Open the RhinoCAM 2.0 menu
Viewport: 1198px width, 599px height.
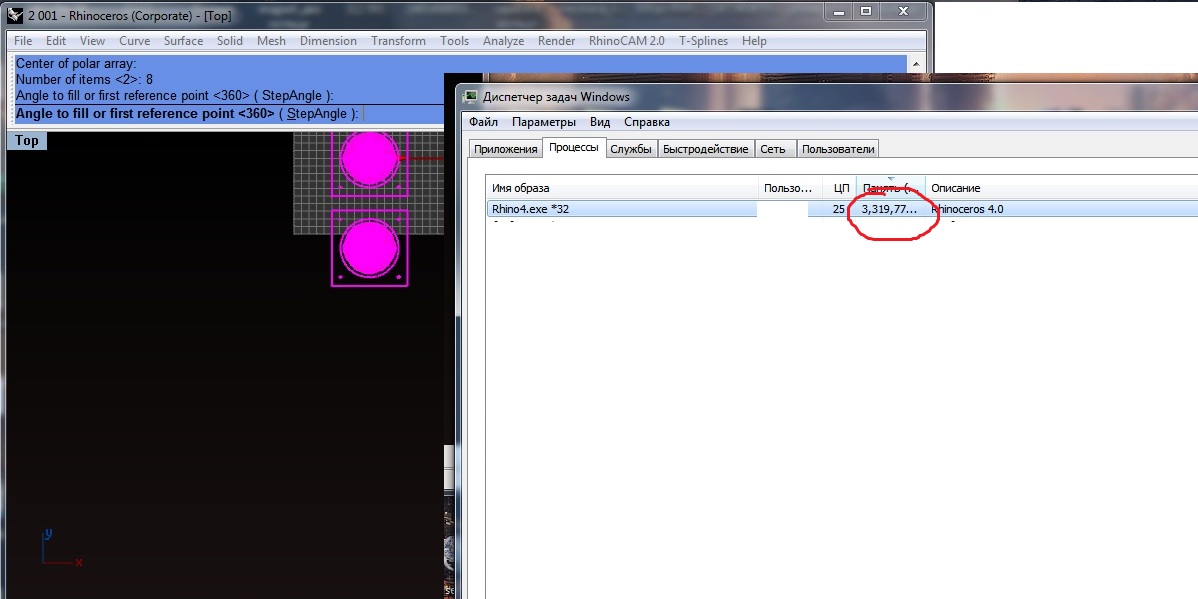point(626,41)
